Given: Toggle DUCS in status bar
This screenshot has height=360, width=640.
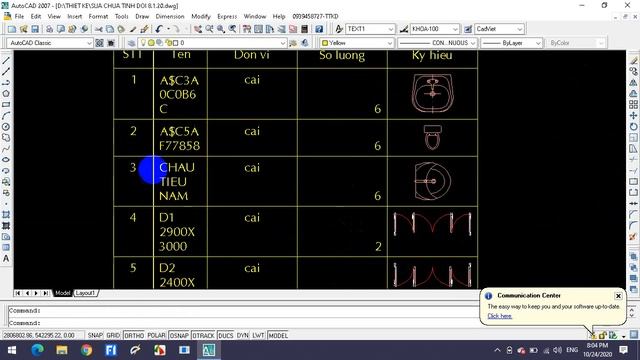Looking at the screenshot, I should click(x=225, y=336).
